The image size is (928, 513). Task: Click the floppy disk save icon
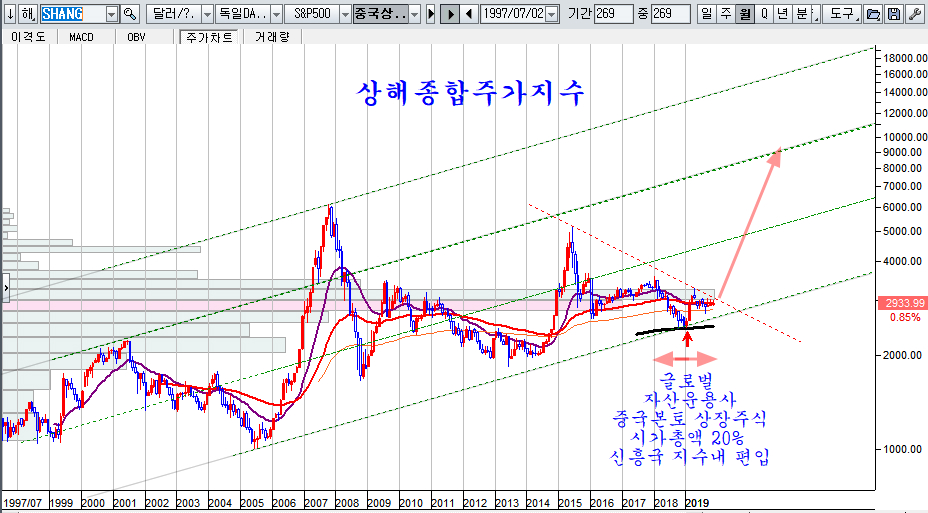click(894, 14)
